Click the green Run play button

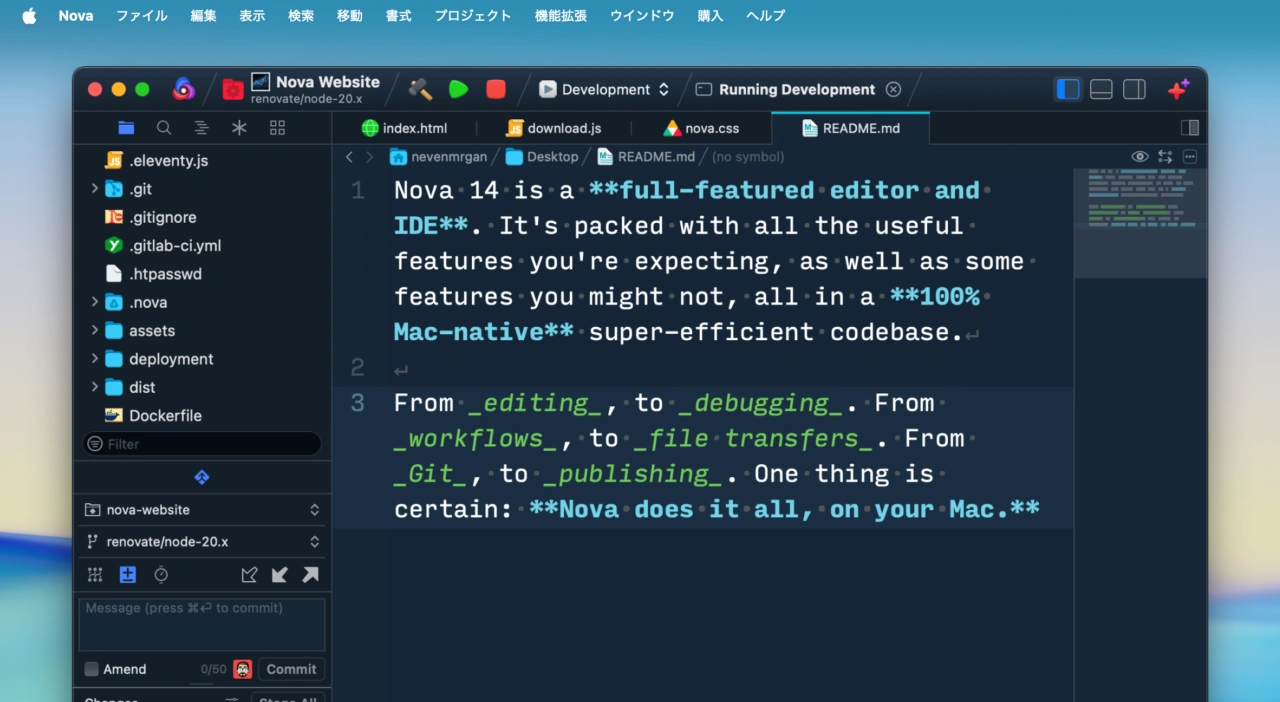point(459,89)
